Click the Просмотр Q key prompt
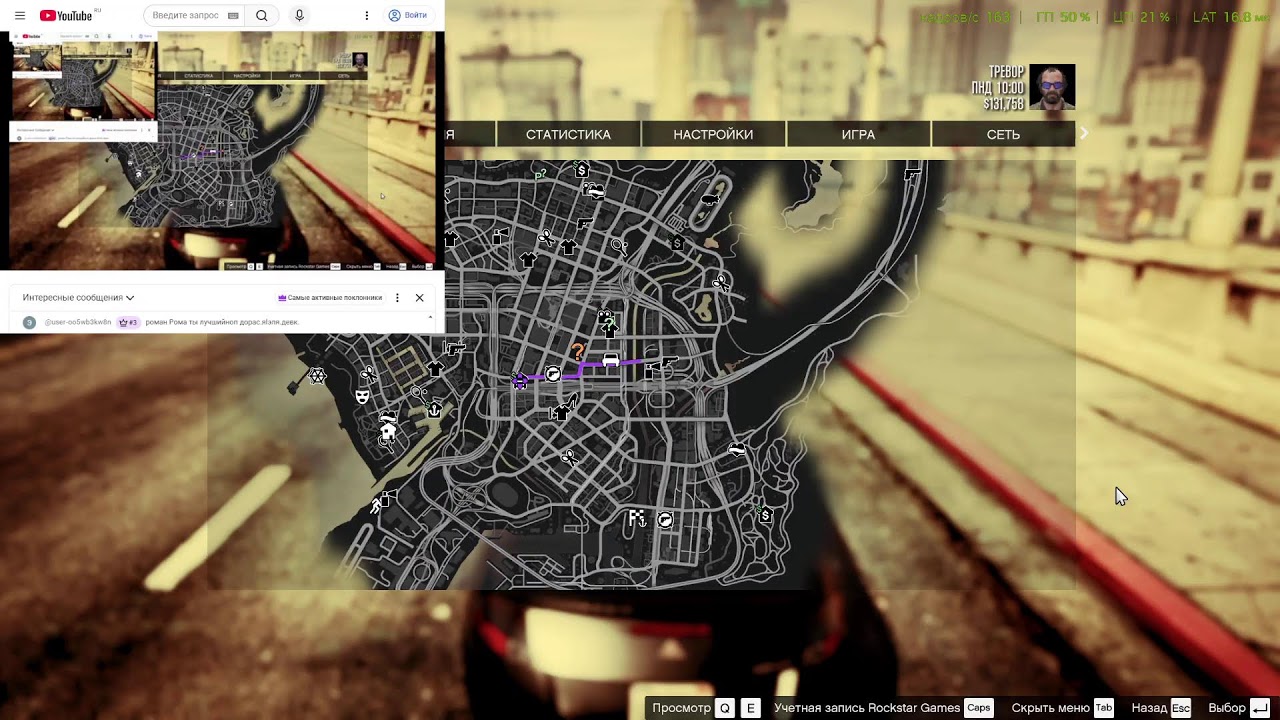Image resolution: width=1280 pixels, height=720 pixels. pos(693,708)
